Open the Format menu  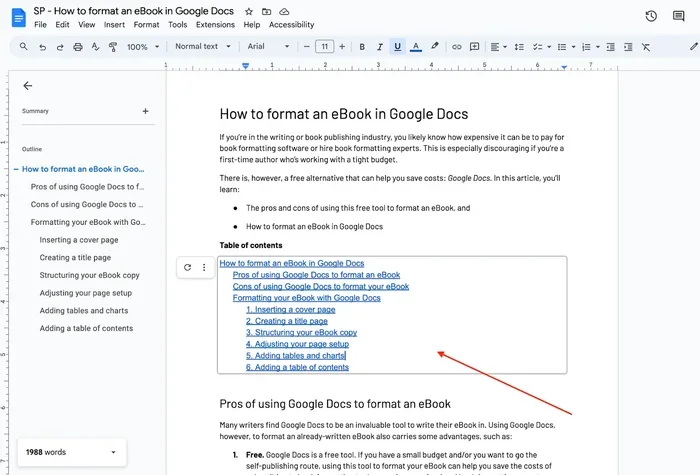(x=146, y=25)
